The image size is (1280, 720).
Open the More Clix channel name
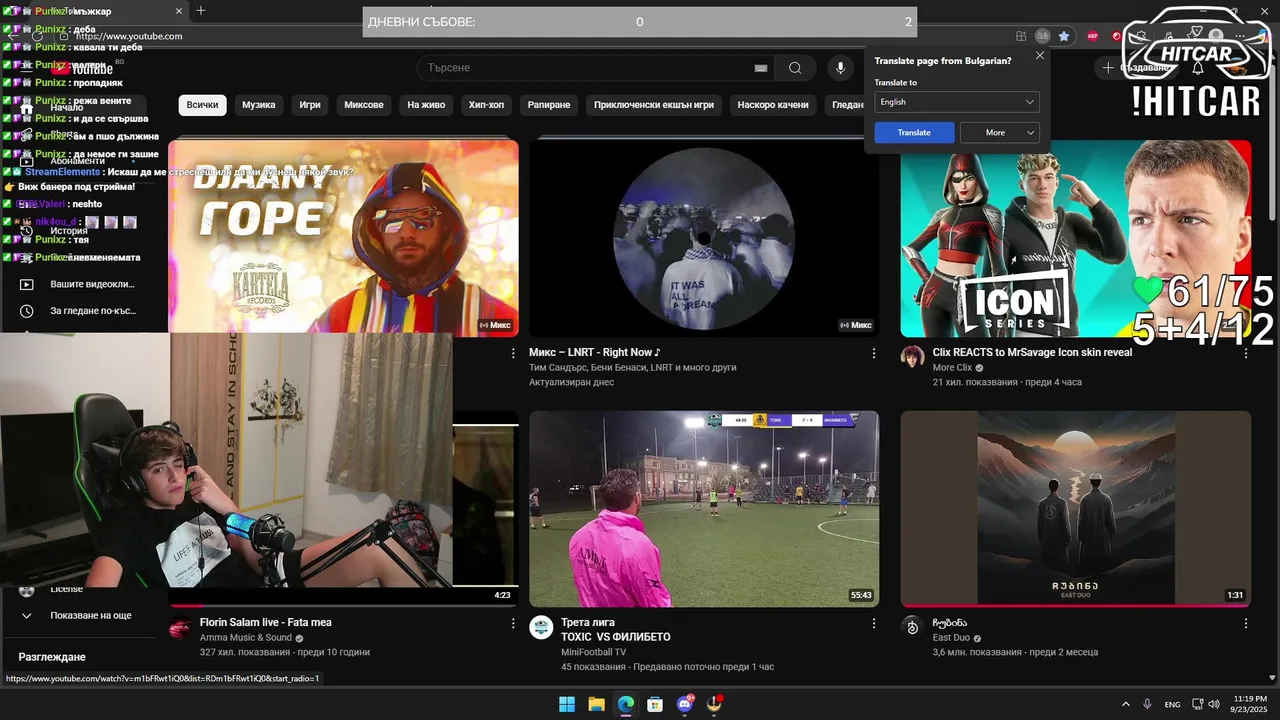click(x=952, y=368)
